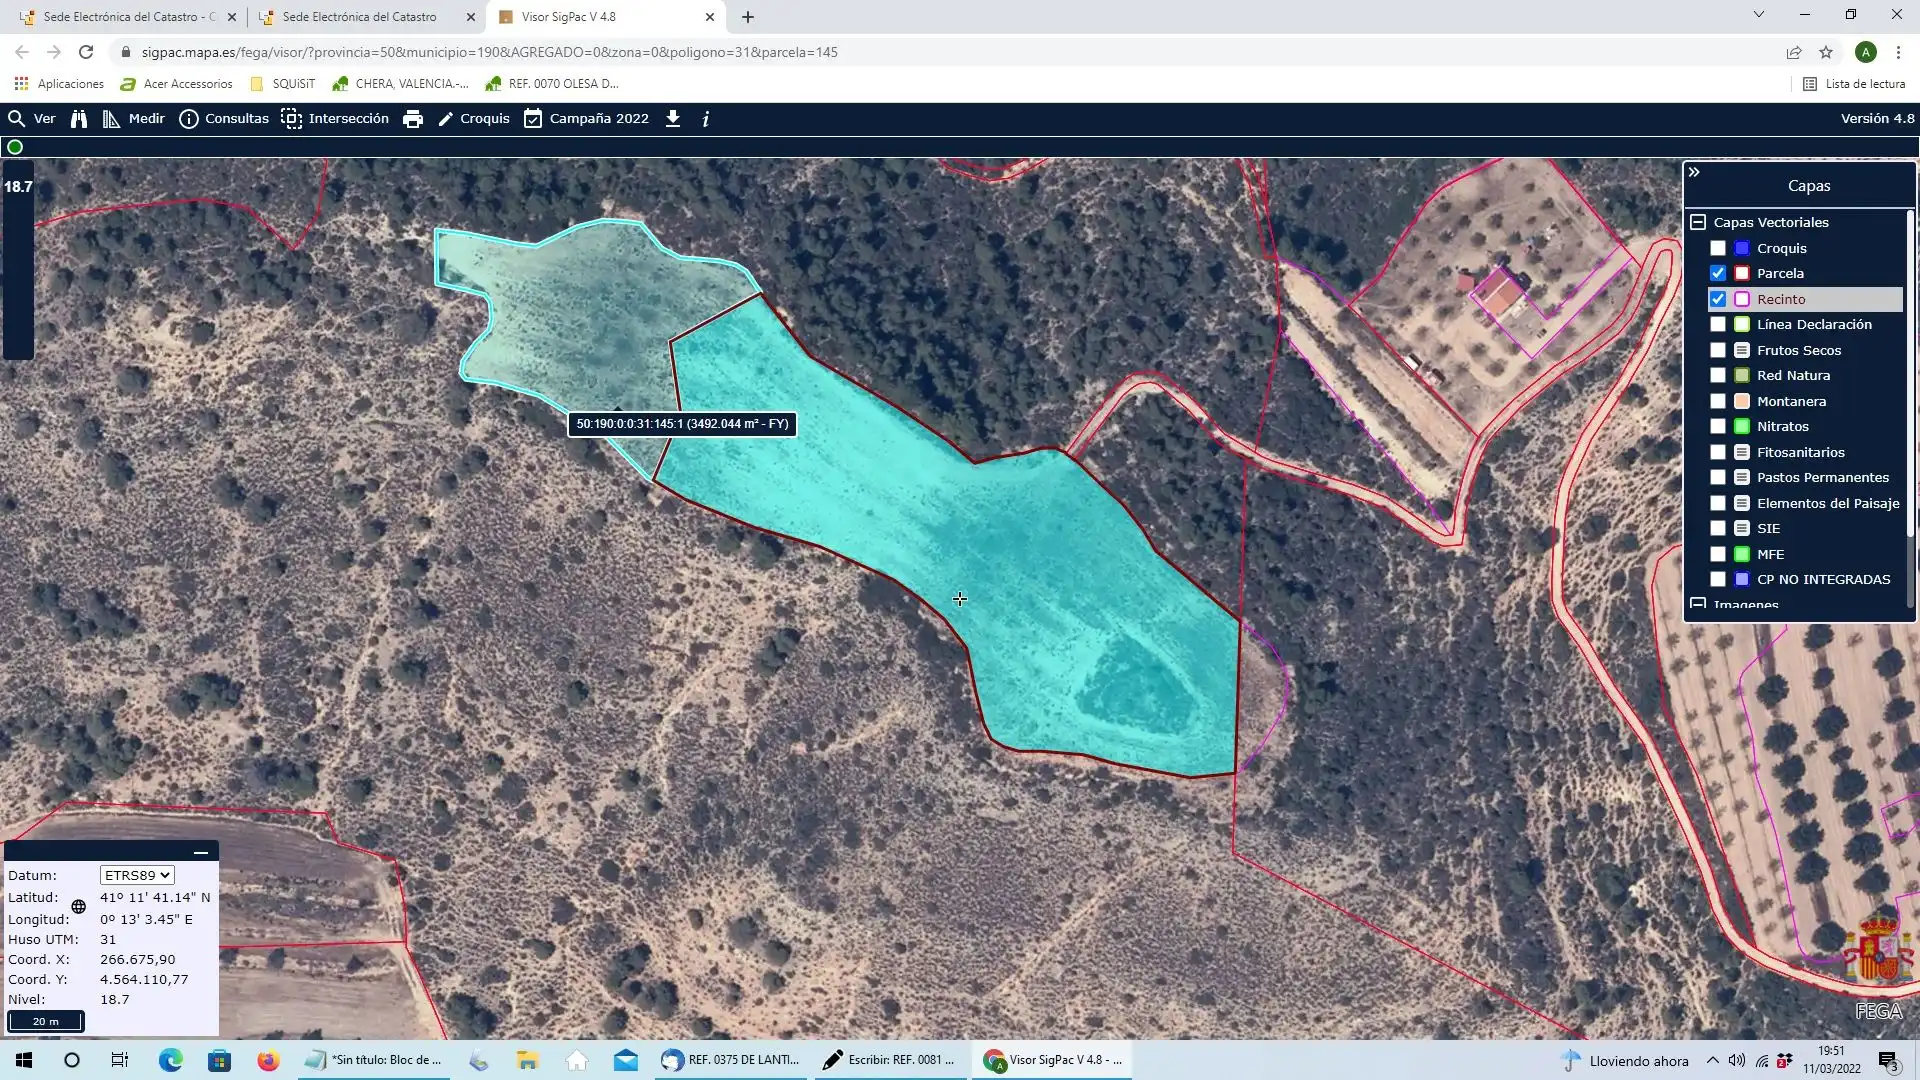Screen dimensions: 1920x1080
Task: Click the Nitratos green color swatch
Action: pyautogui.click(x=1742, y=426)
